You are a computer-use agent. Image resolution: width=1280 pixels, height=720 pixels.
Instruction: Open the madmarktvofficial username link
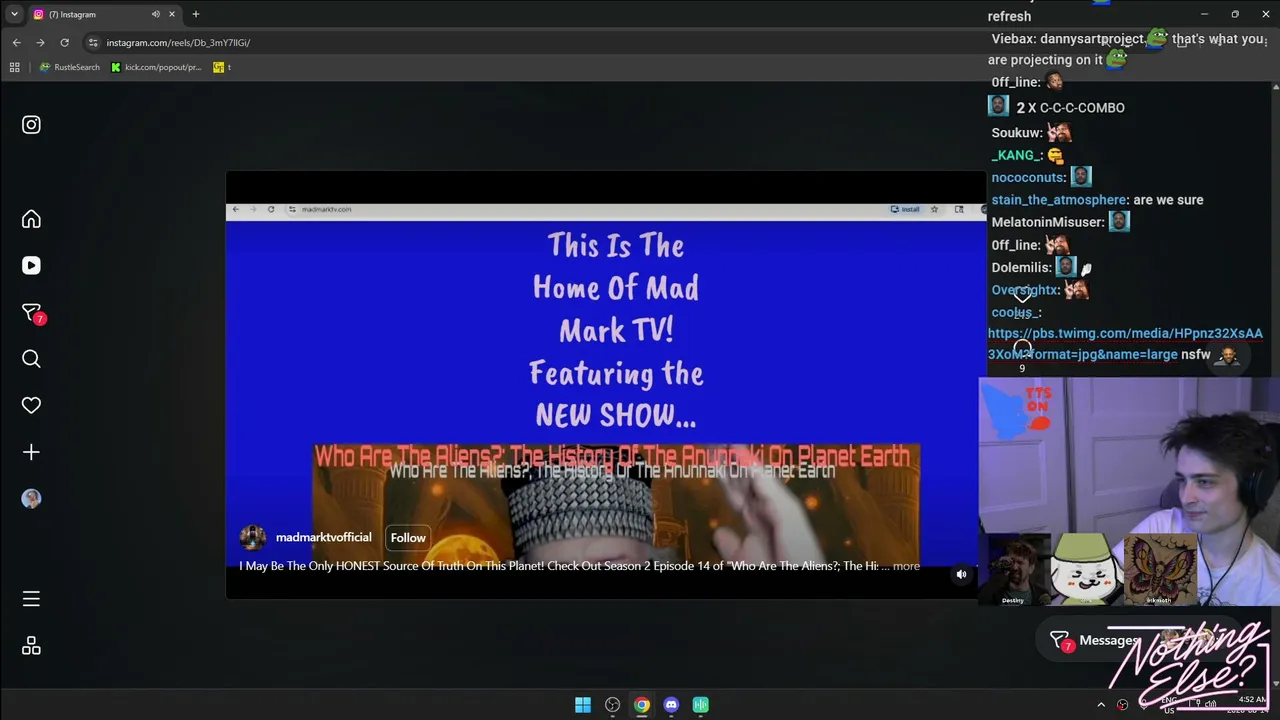[323, 538]
